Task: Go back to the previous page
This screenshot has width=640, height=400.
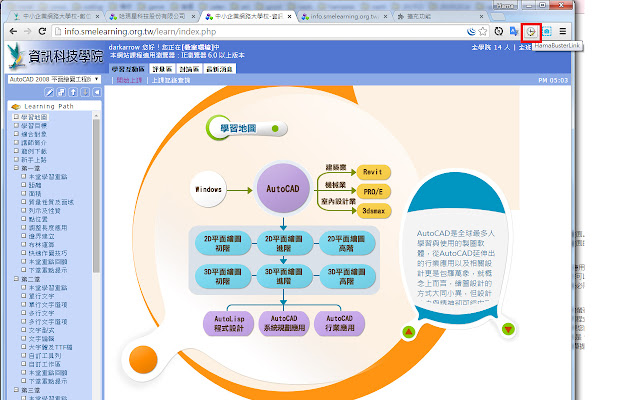Action: point(13,31)
